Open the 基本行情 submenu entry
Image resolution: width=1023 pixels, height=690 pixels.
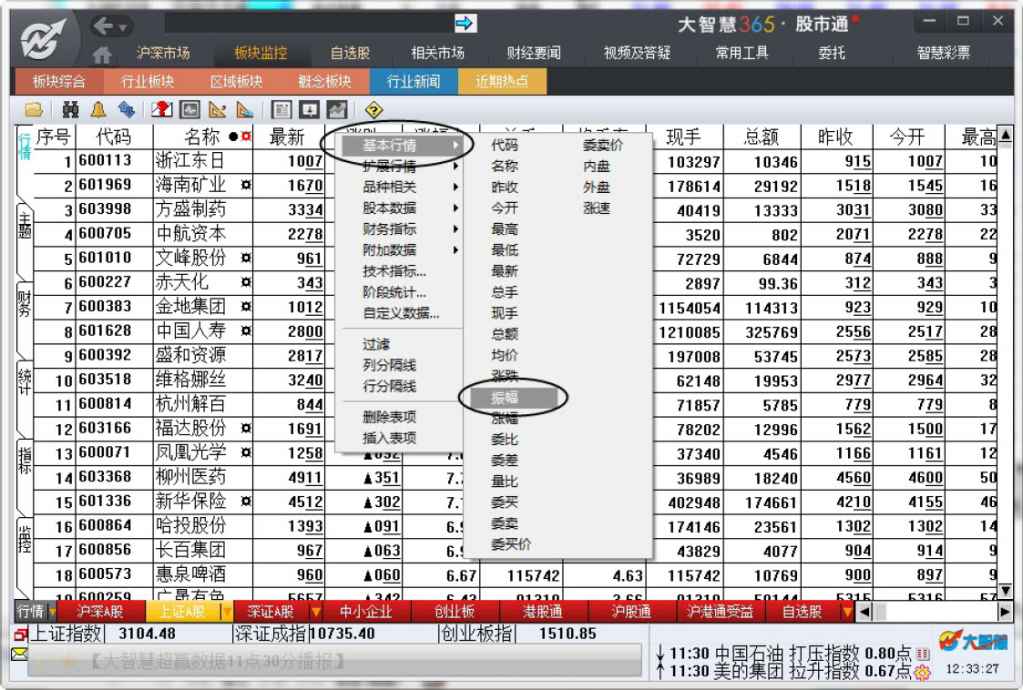coord(403,145)
